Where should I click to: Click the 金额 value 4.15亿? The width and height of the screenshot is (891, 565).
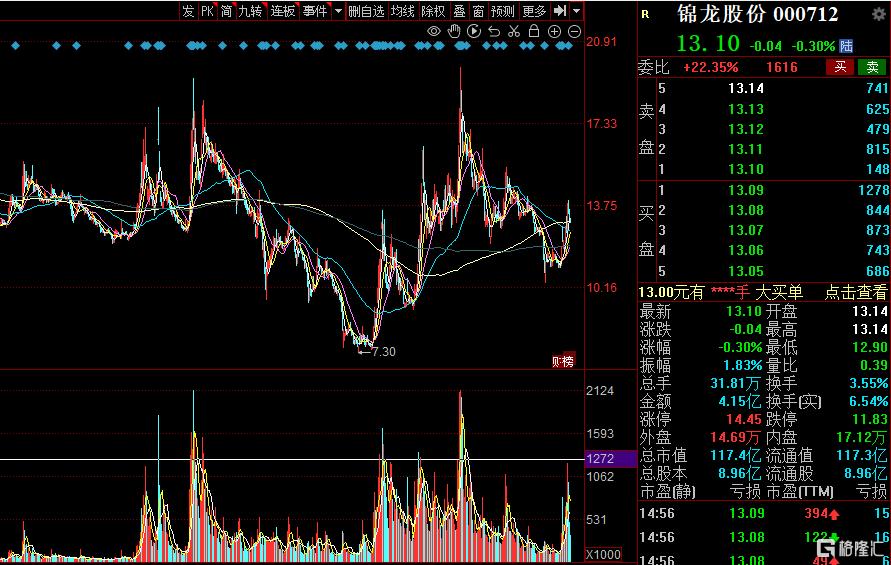739,401
